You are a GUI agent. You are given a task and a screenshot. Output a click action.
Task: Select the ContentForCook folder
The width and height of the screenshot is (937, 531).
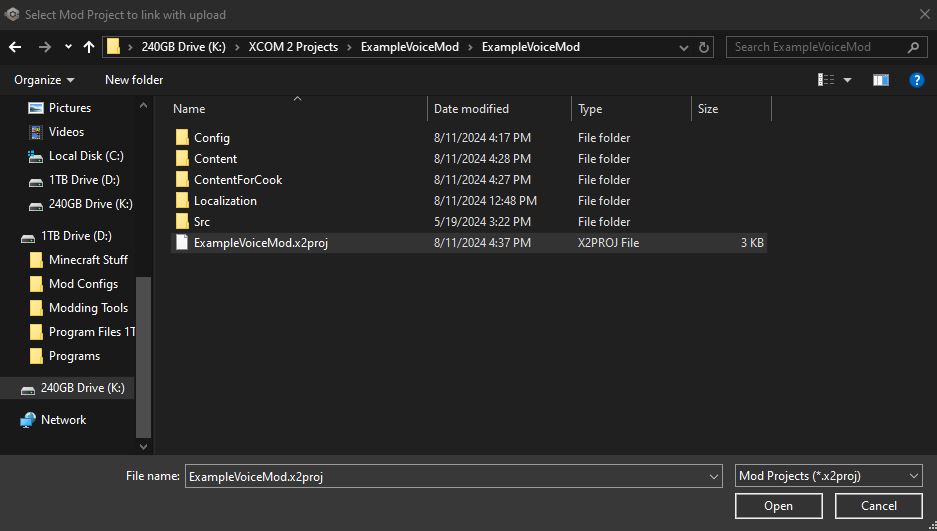(x=238, y=180)
